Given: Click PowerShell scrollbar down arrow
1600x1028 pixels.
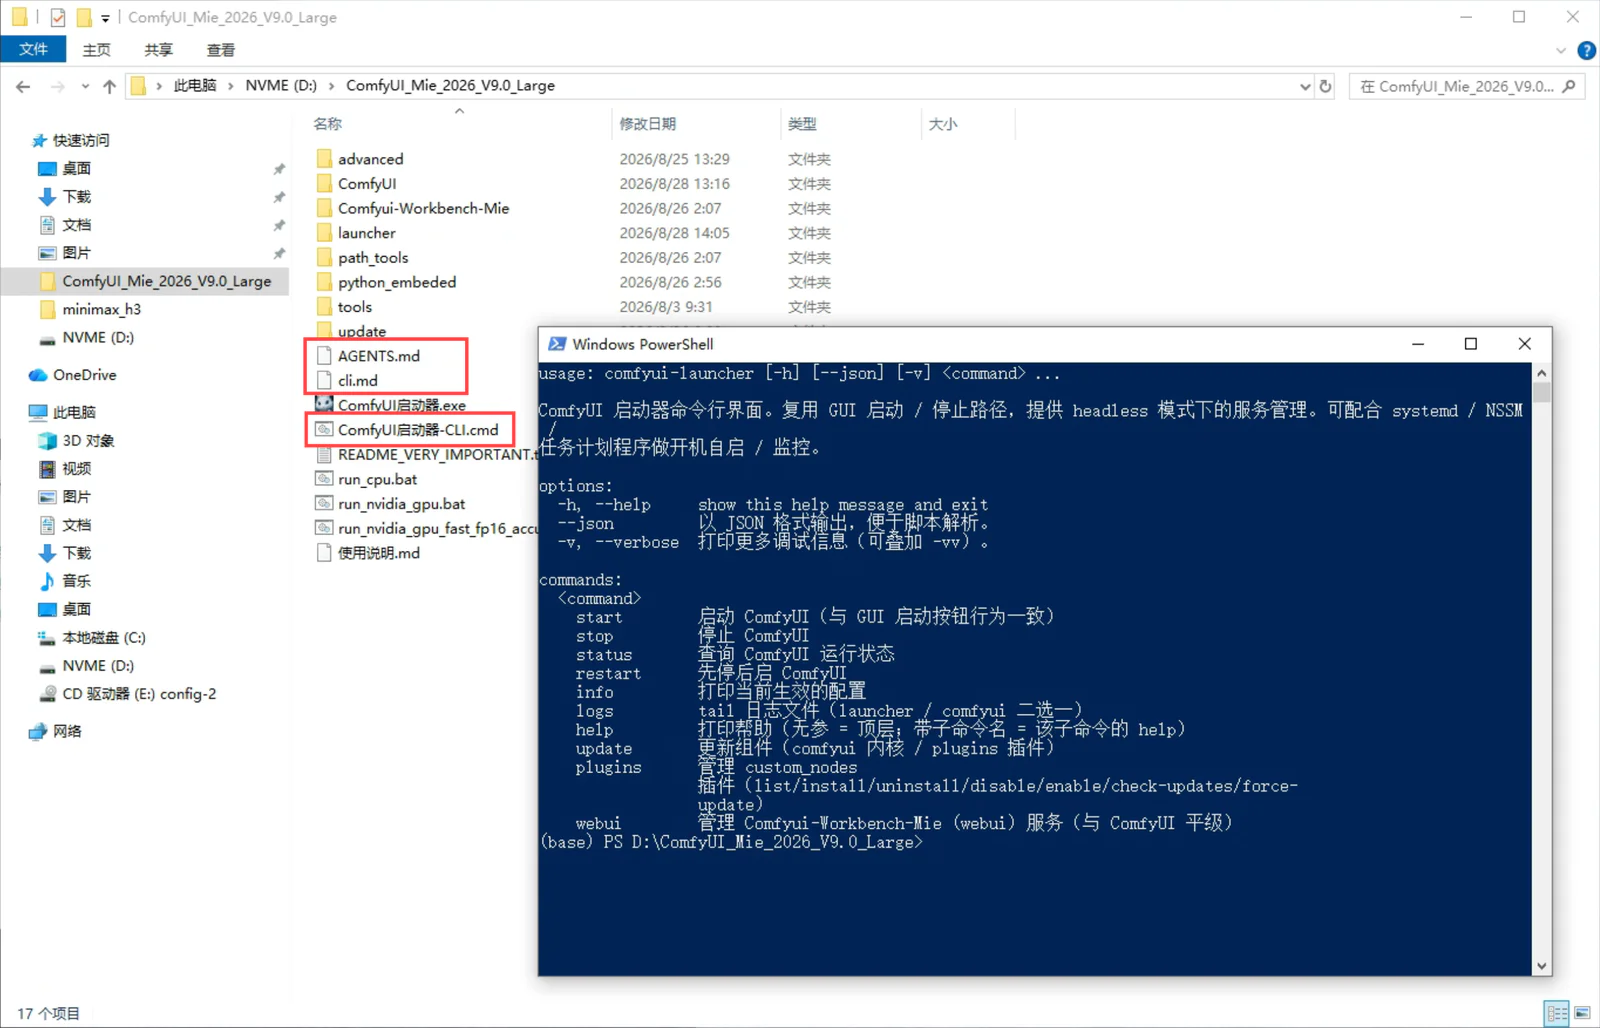Looking at the screenshot, I should click(x=1542, y=966).
